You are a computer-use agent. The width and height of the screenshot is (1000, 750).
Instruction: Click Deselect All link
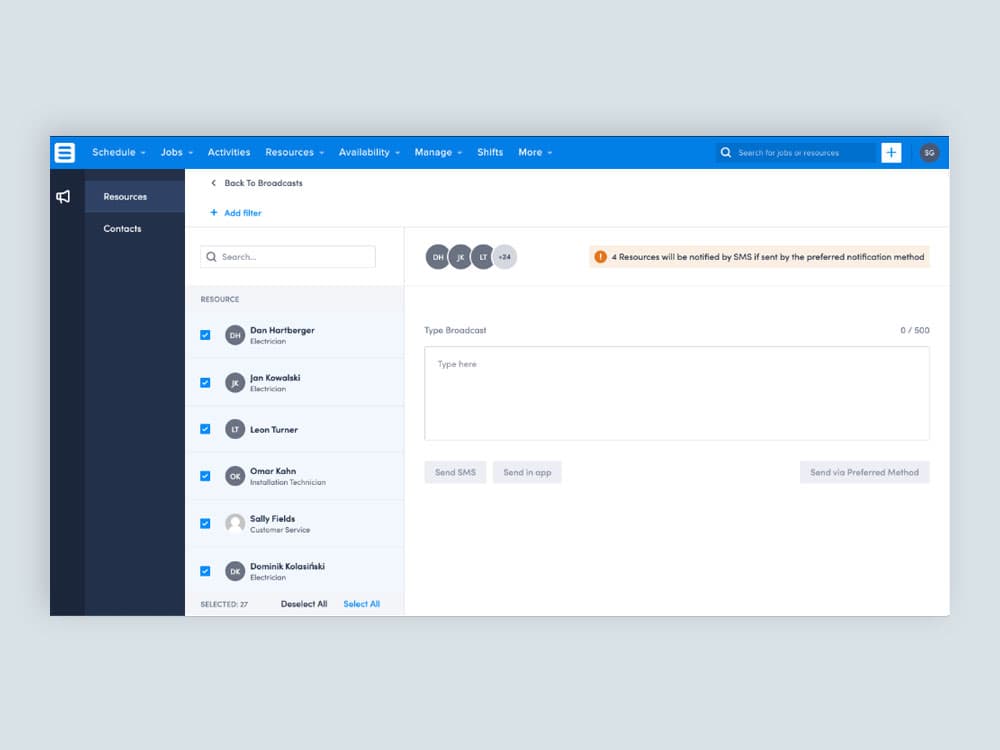click(x=304, y=604)
